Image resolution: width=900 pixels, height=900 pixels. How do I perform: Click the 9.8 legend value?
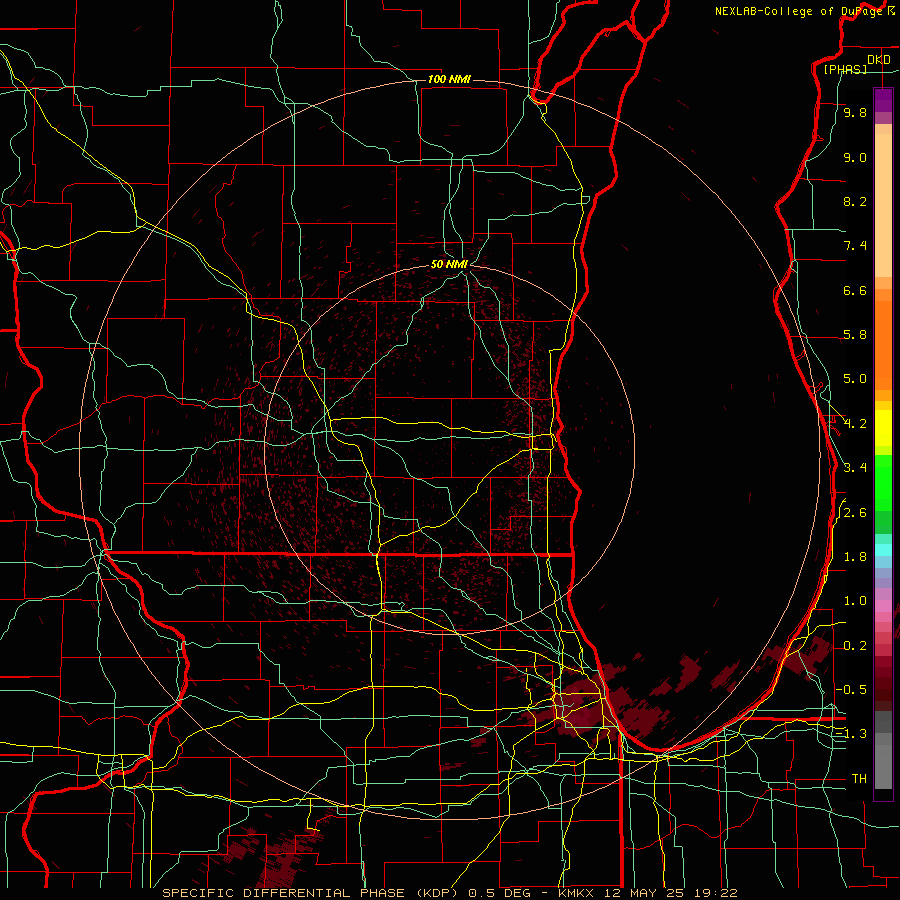pos(855,112)
